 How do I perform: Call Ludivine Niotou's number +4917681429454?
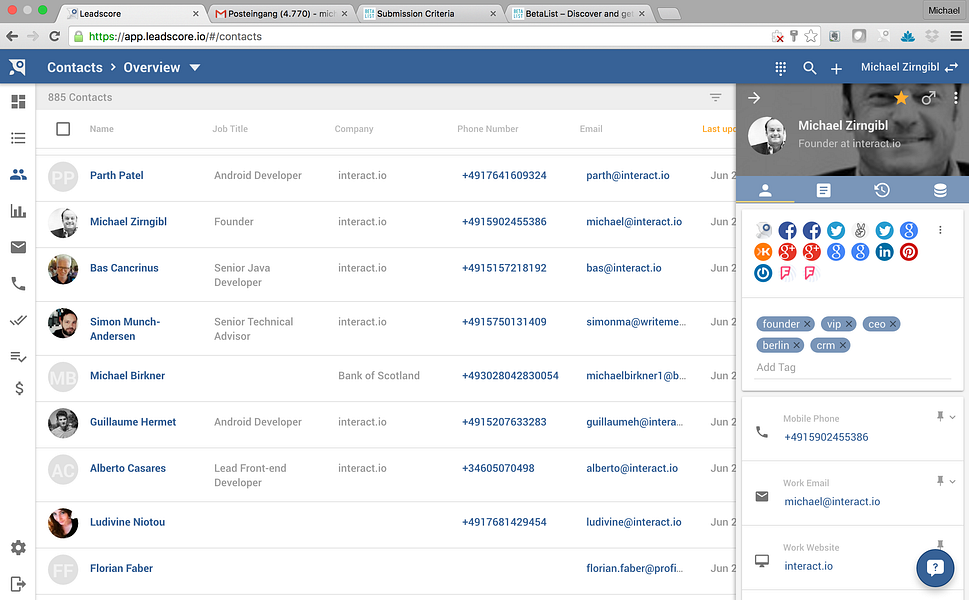[504, 522]
